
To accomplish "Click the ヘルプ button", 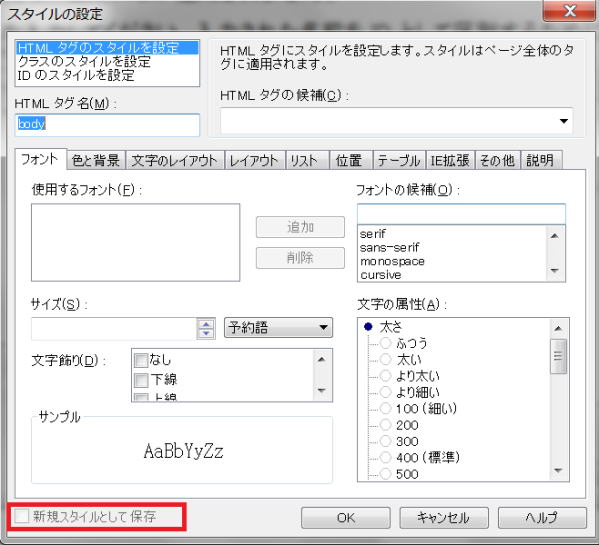I will 542,518.
